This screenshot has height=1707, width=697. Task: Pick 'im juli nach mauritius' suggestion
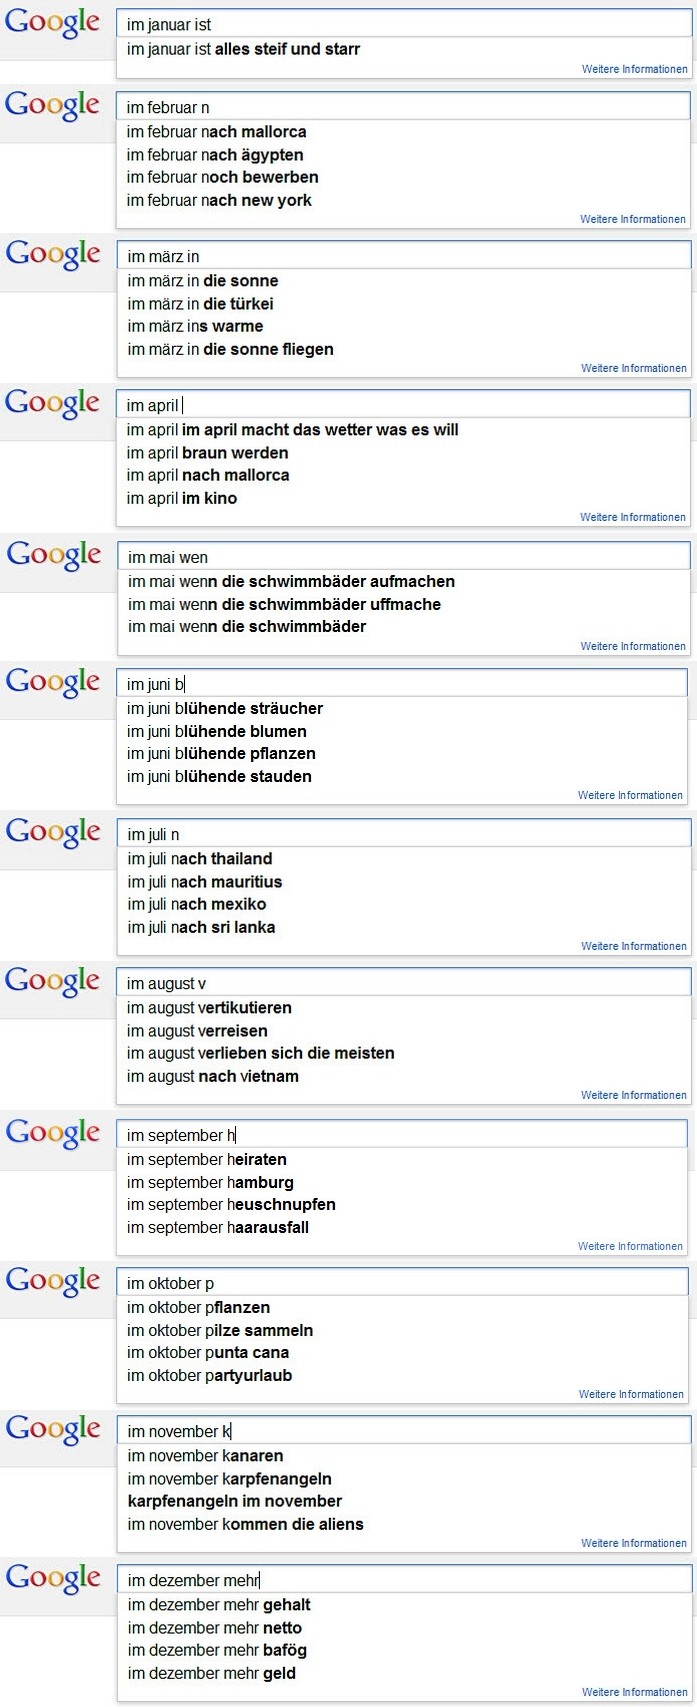point(204,882)
